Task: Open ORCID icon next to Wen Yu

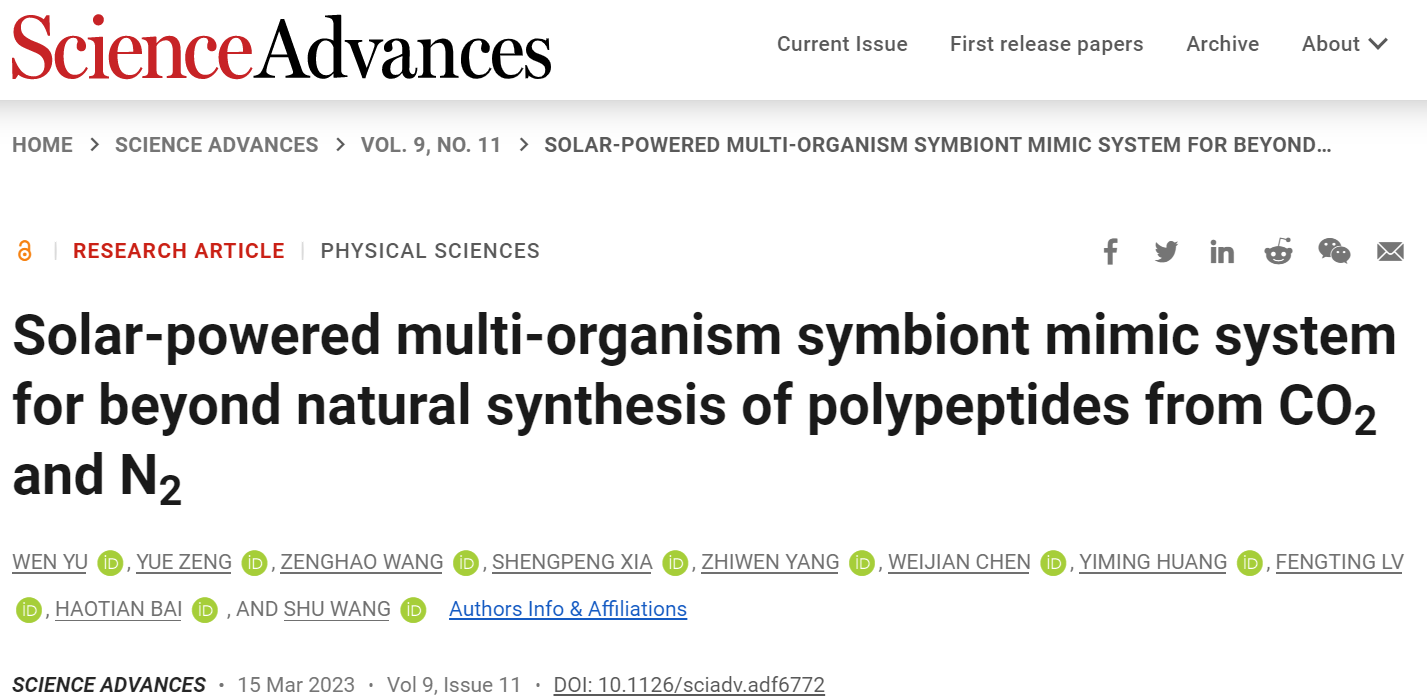Action: click(109, 563)
